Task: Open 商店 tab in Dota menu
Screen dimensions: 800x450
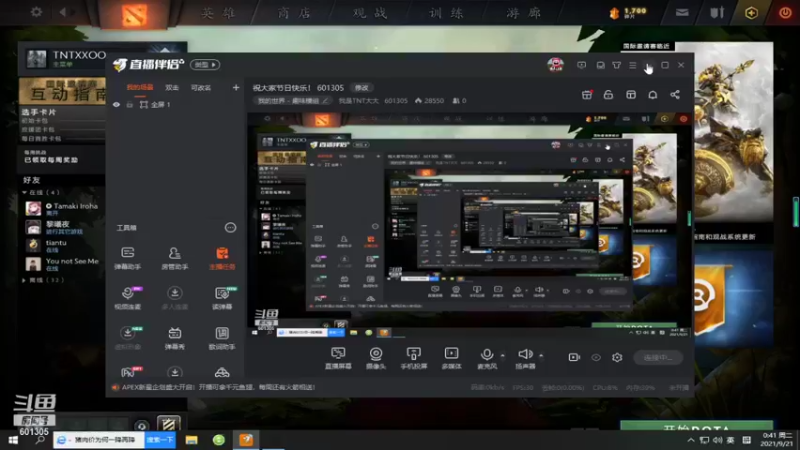Action: [x=294, y=13]
